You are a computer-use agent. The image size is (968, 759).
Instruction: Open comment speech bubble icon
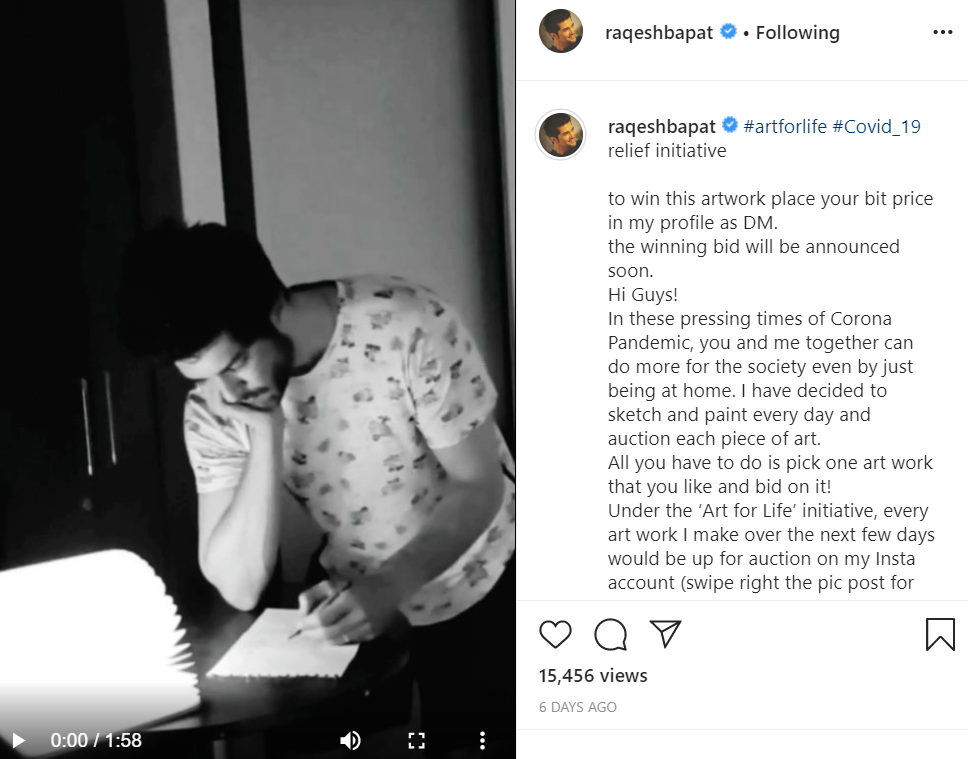(610, 634)
